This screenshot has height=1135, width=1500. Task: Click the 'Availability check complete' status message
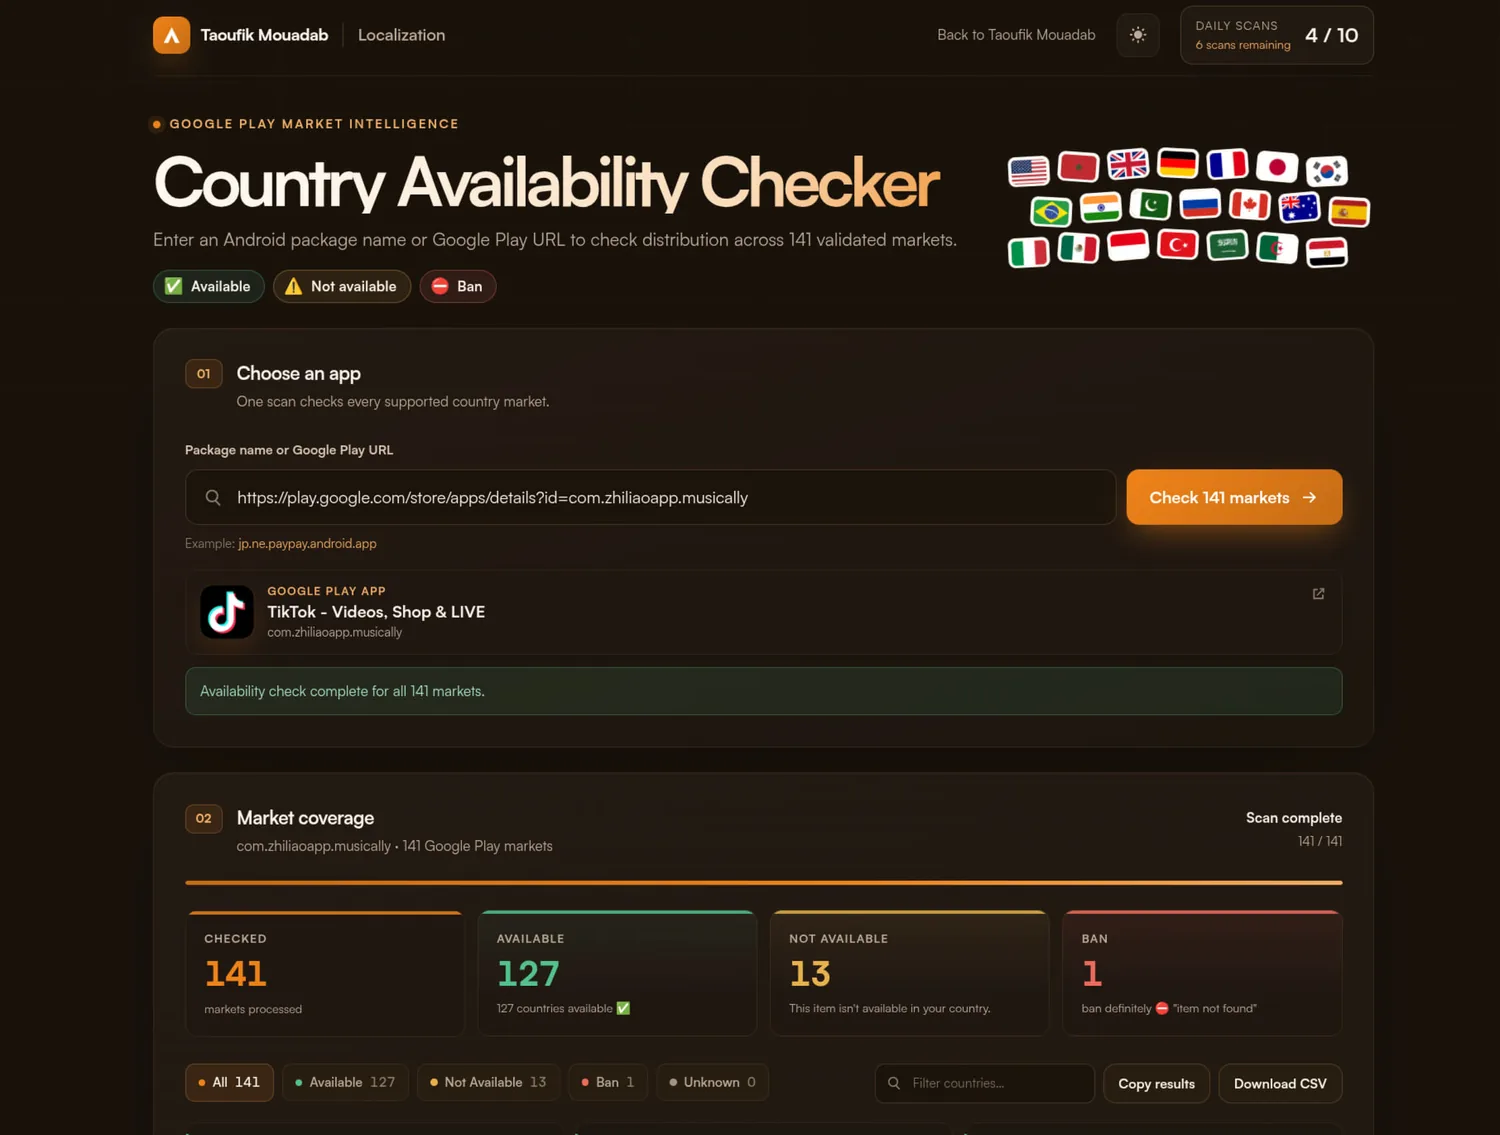click(763, 691)
